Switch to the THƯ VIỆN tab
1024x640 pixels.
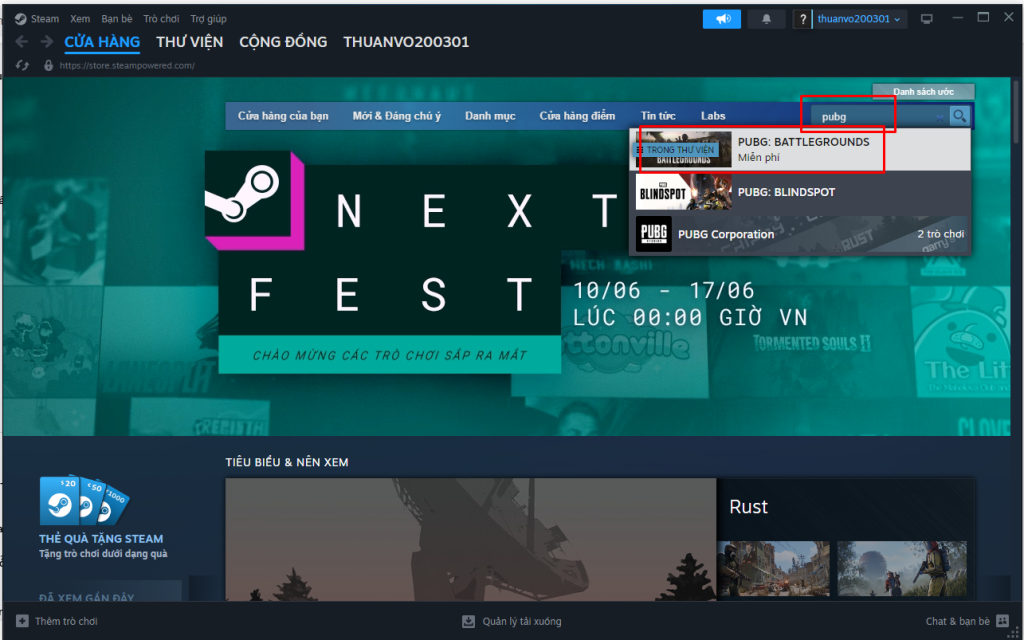click(189, 42)
